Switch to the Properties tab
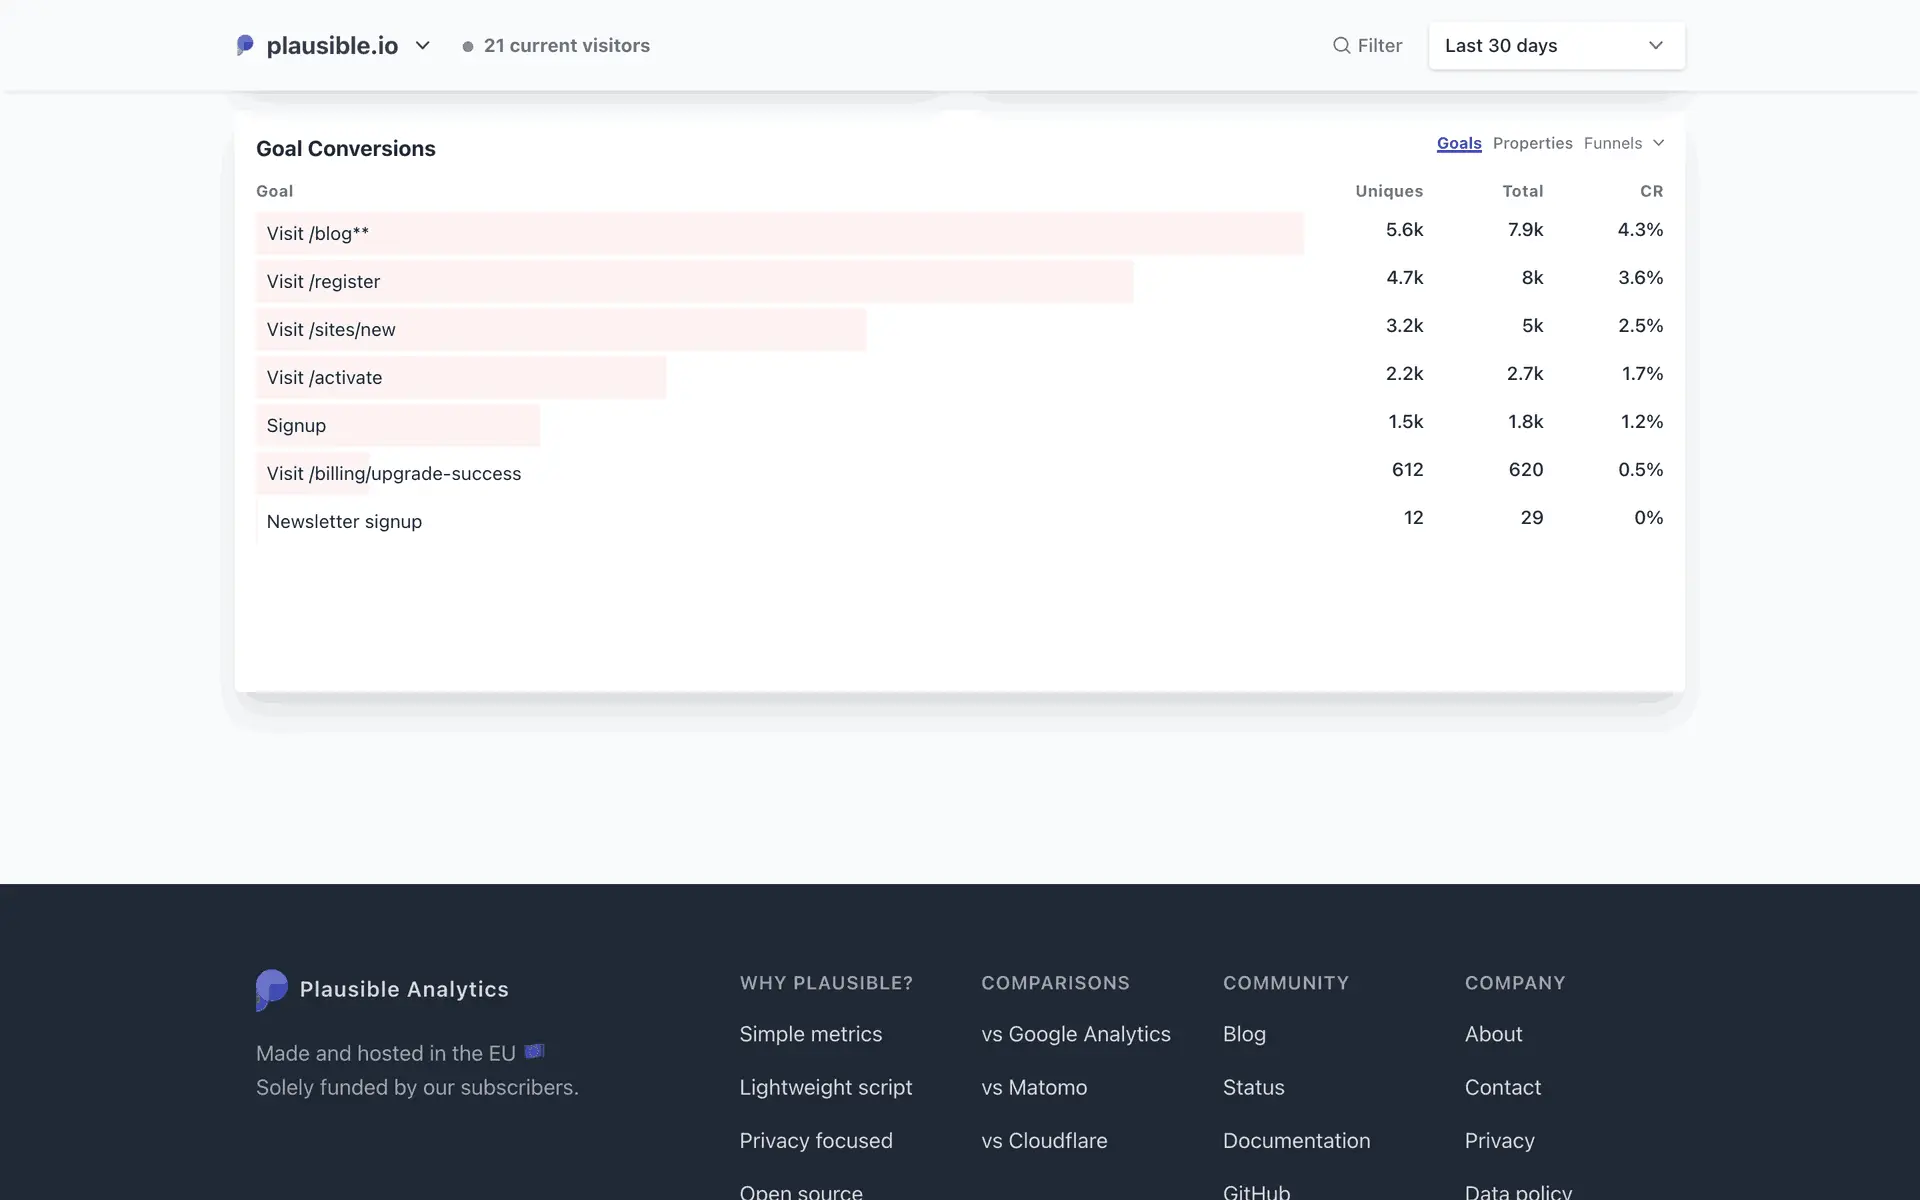1920x1200 pixels. (x=1532, y=143)
